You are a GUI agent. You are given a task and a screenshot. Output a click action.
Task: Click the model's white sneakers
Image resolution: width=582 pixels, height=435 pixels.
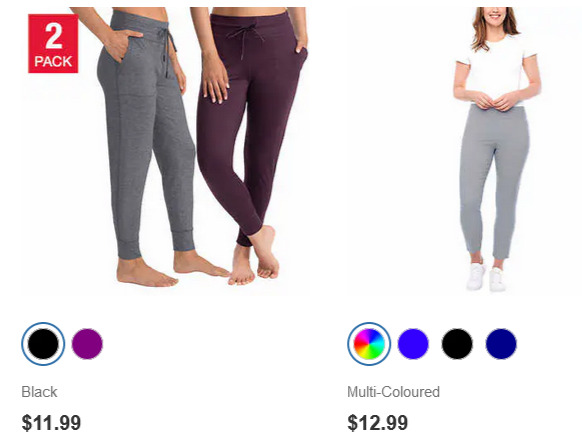(x=486, y=277)
